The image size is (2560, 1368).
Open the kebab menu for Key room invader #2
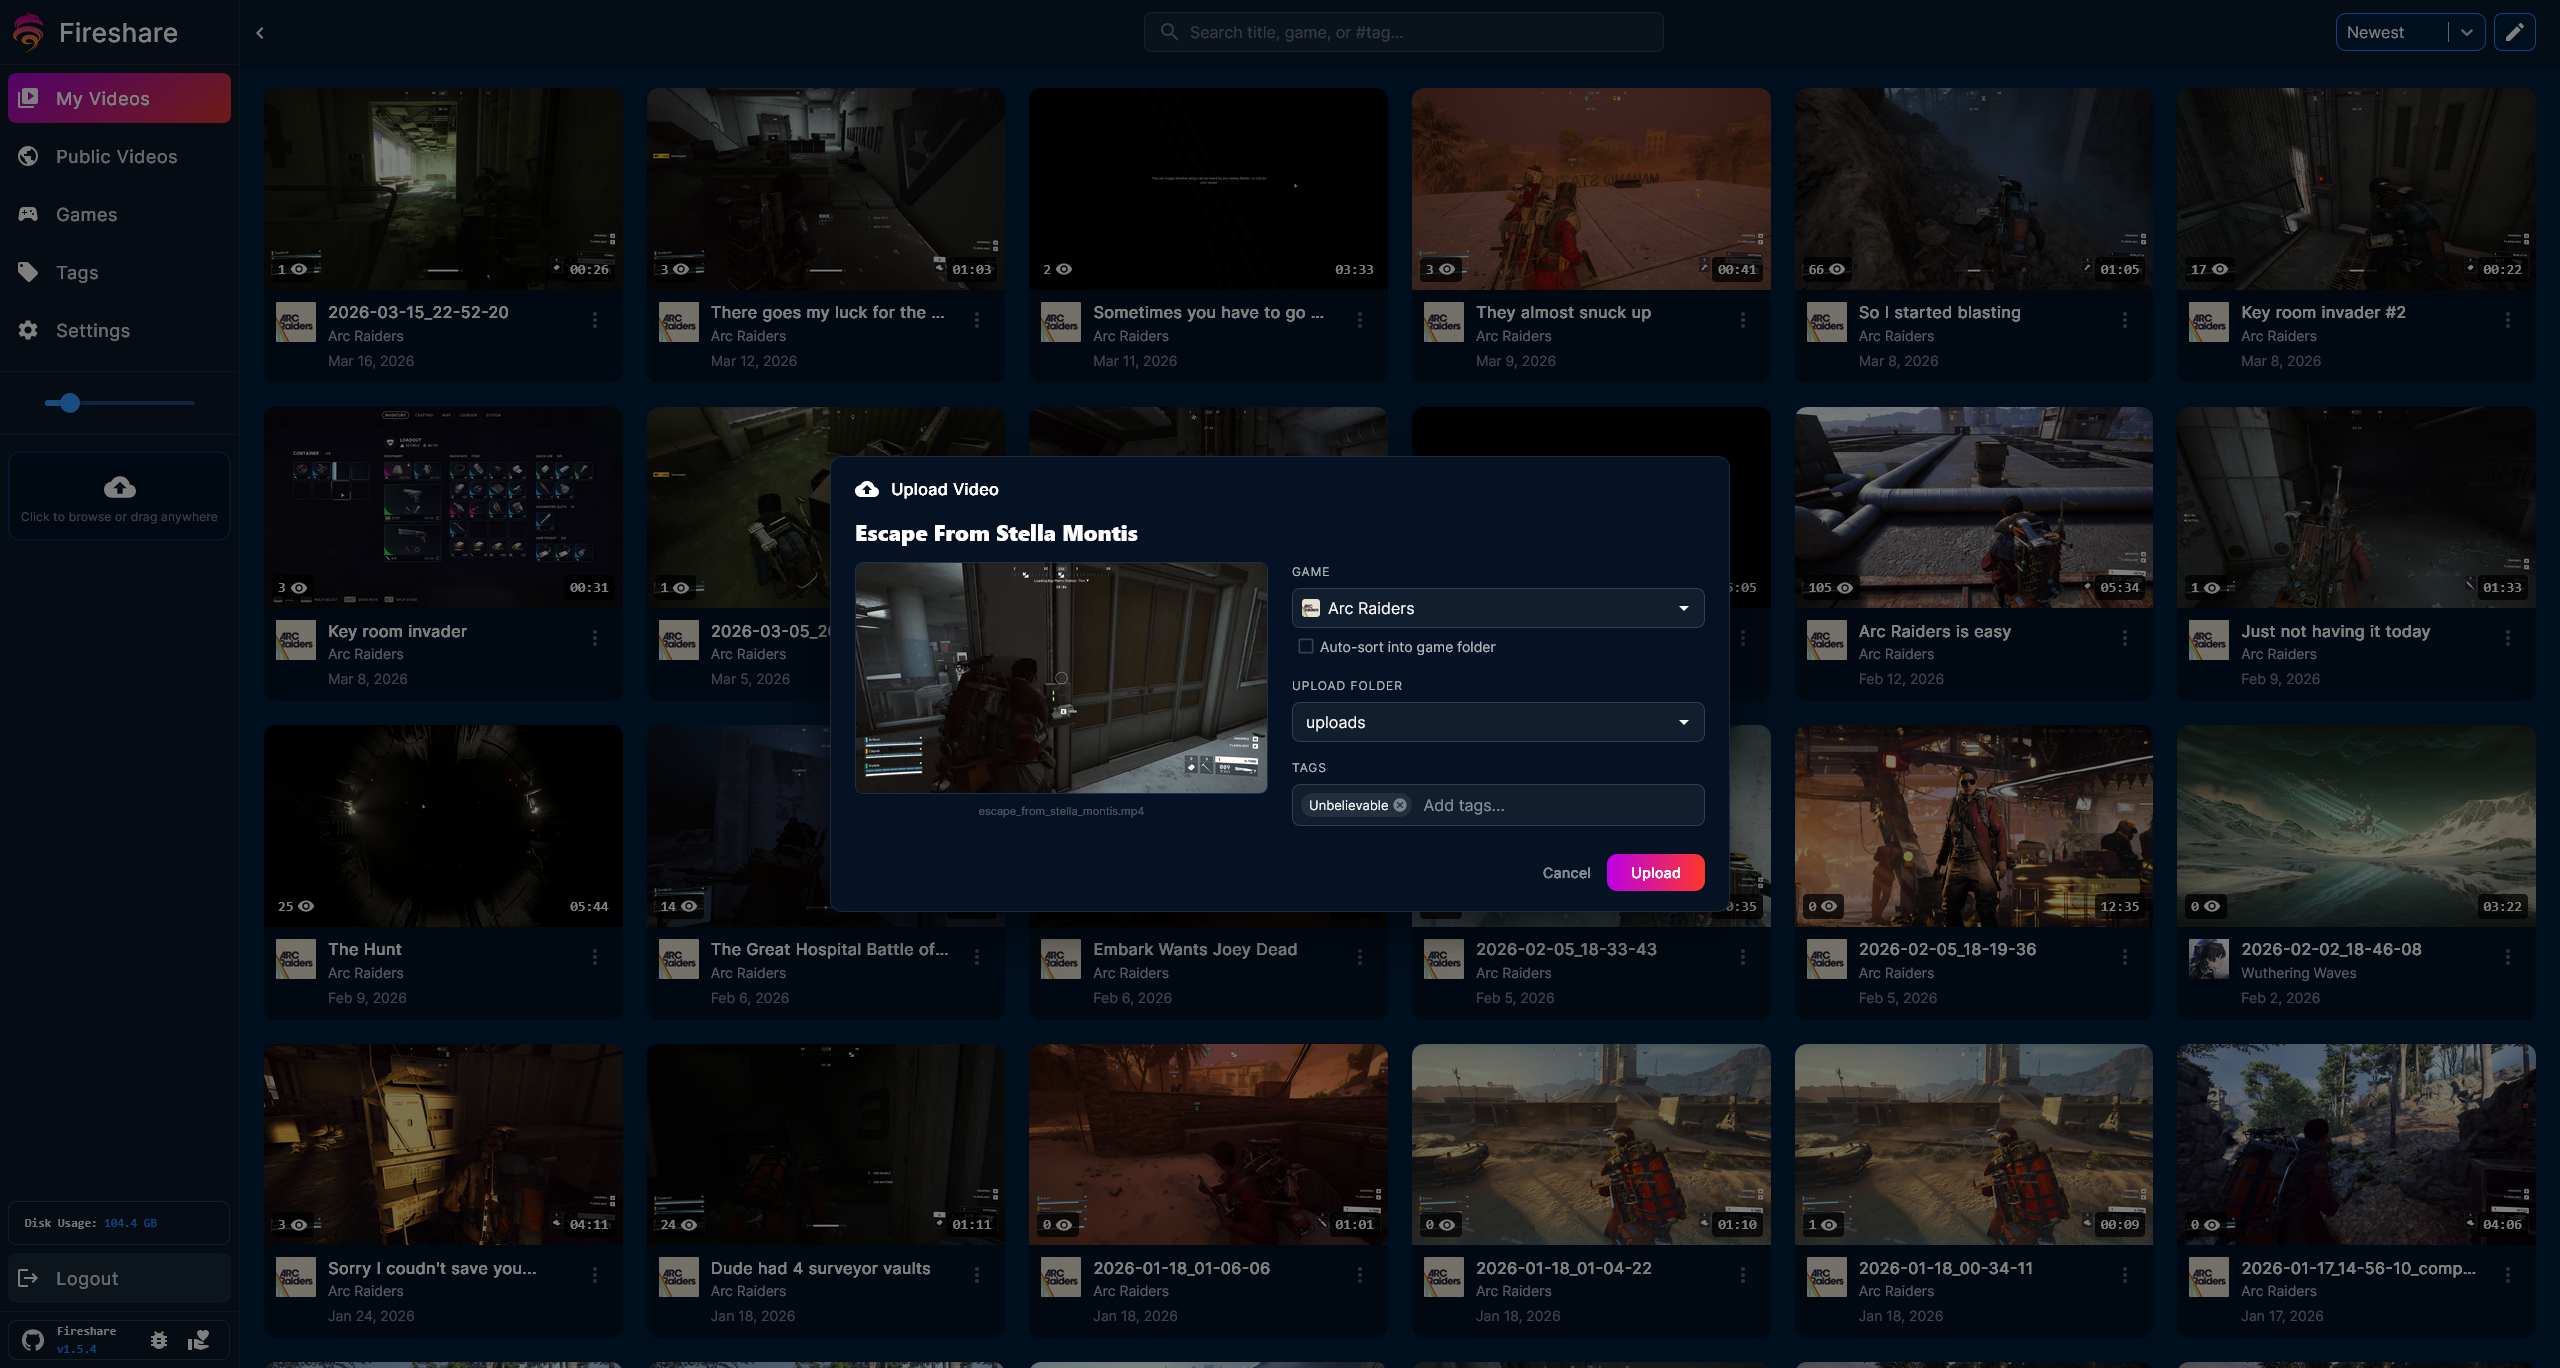point(2507,320)
